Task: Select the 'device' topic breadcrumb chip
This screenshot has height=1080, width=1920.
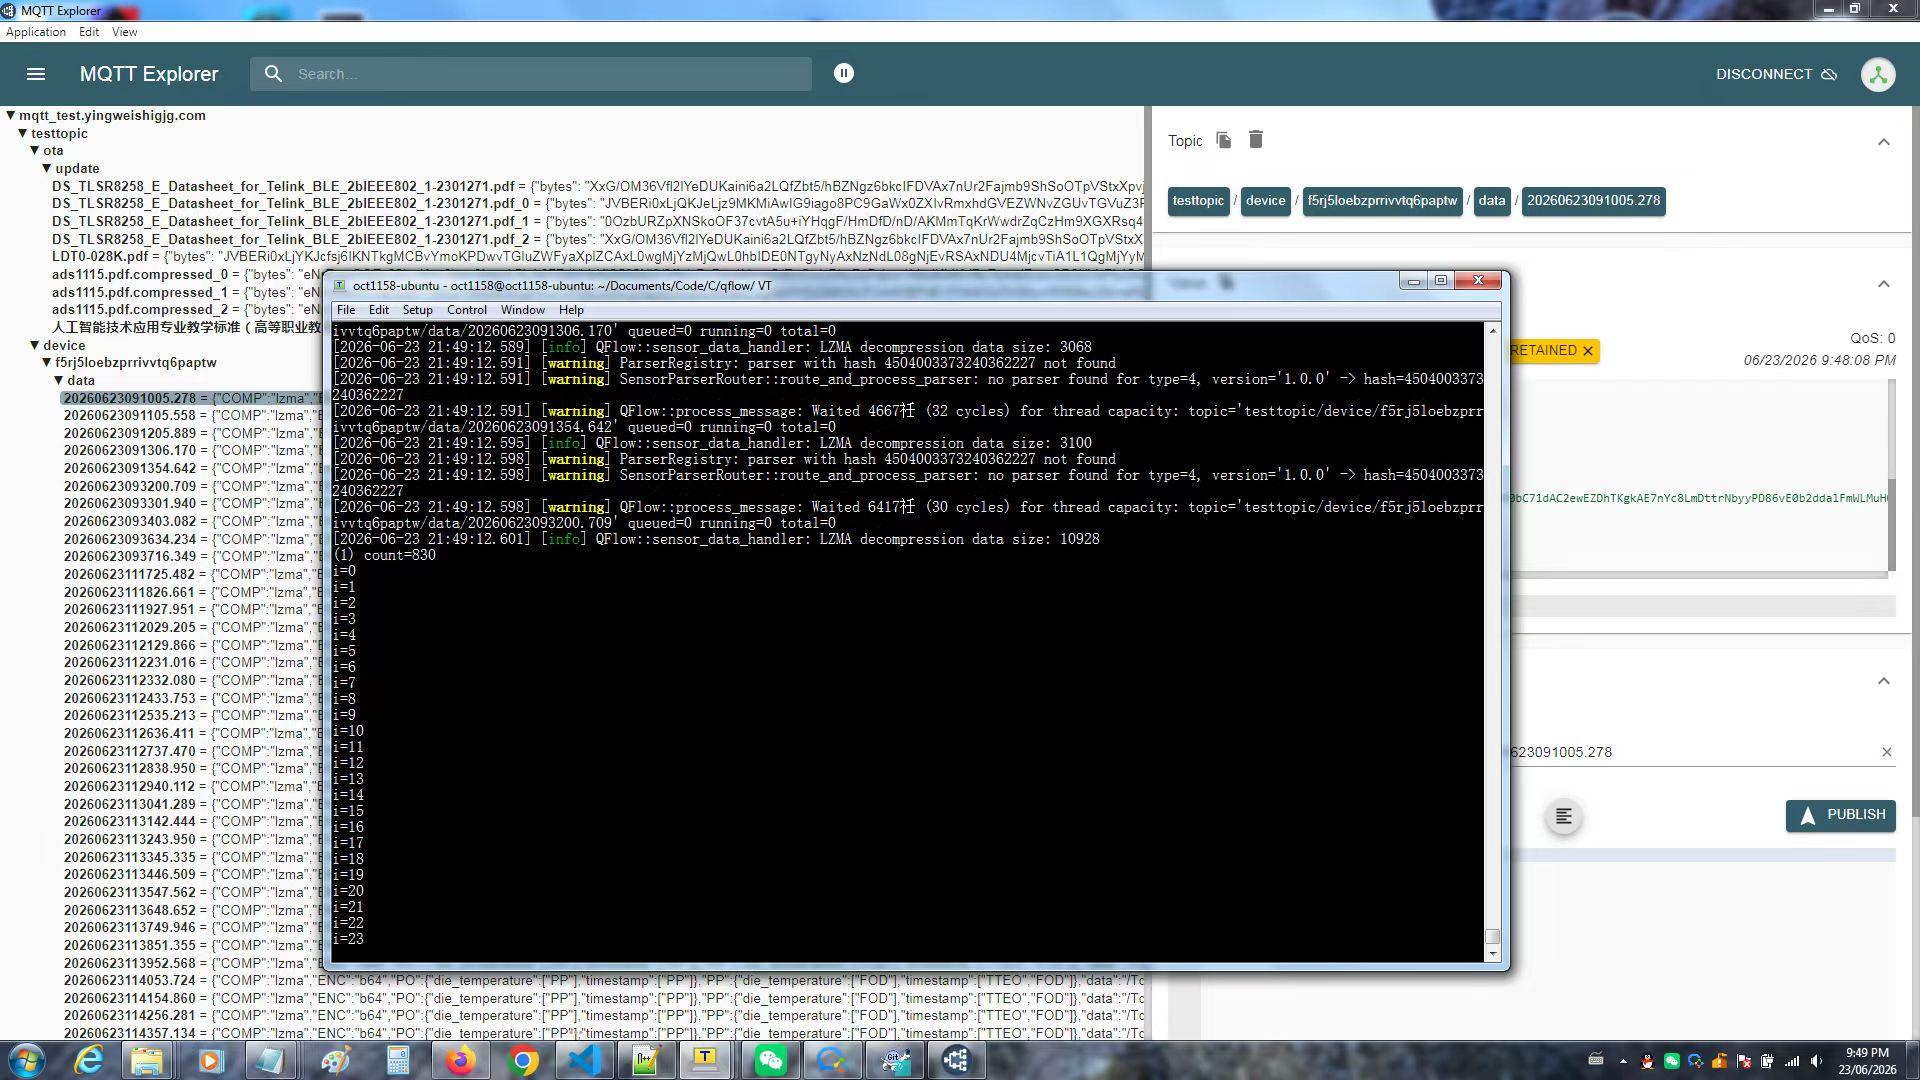Action: (x=1265, y=201)
